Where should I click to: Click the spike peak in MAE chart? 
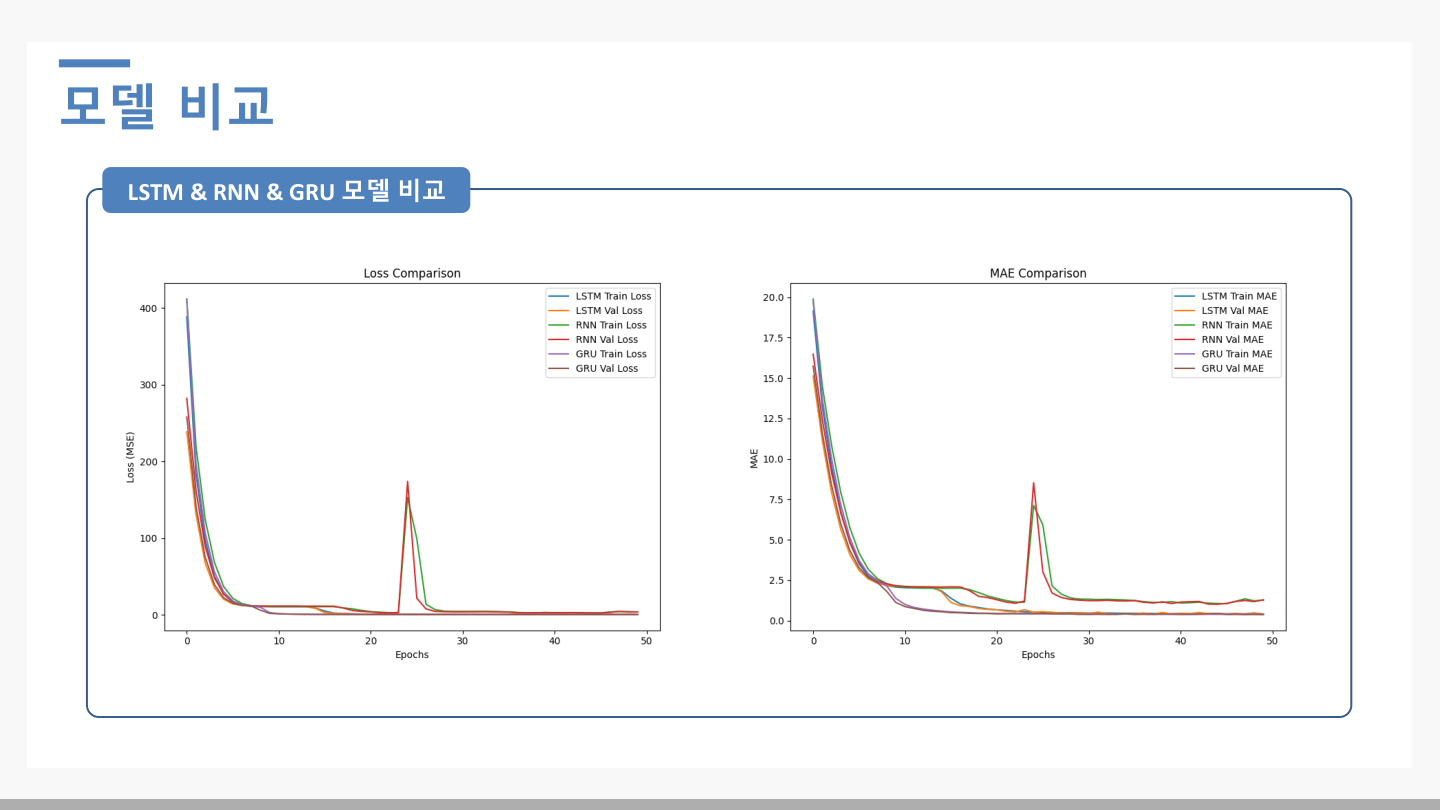point(1033,483)
